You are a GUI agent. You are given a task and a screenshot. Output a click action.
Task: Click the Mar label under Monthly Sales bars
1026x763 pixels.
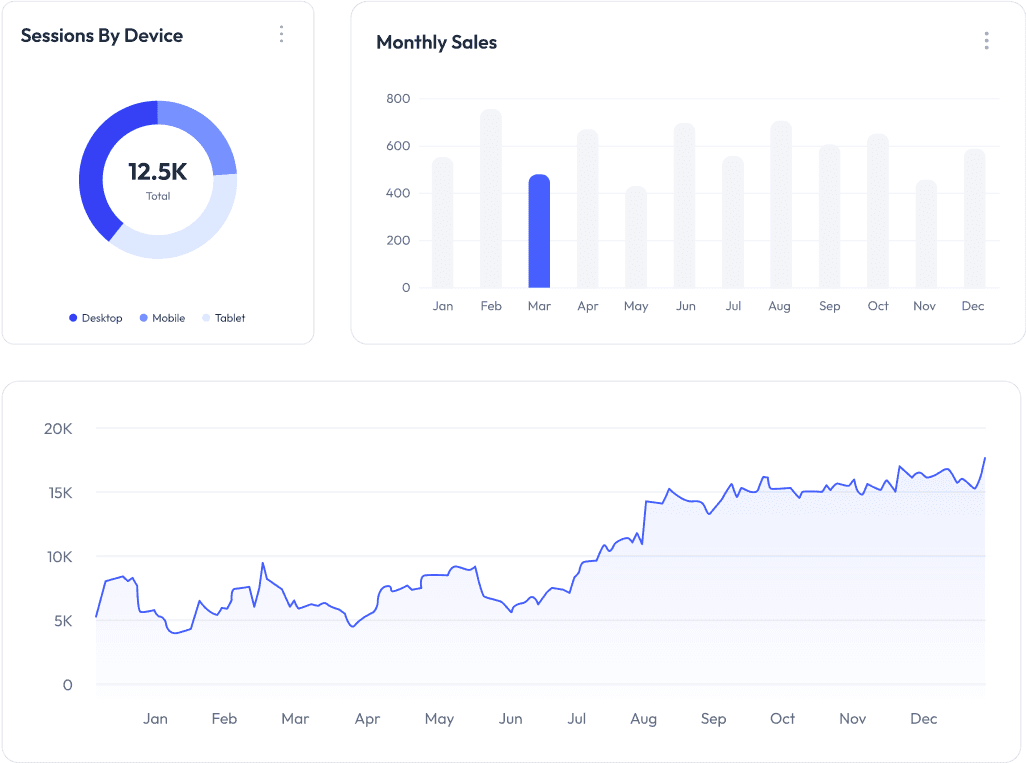click(x=539, y=306)
